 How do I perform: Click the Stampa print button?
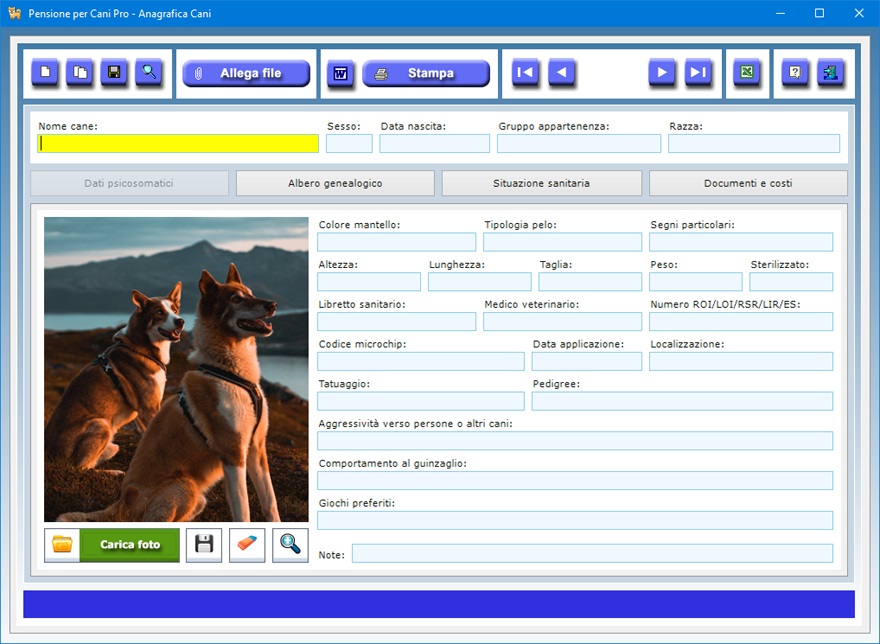426,74
